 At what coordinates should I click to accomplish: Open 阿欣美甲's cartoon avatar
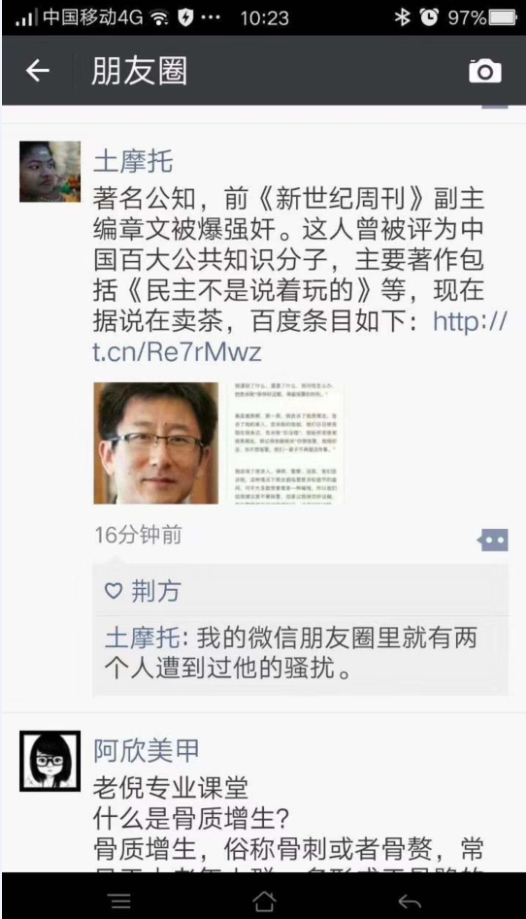[x=50, y=761]
